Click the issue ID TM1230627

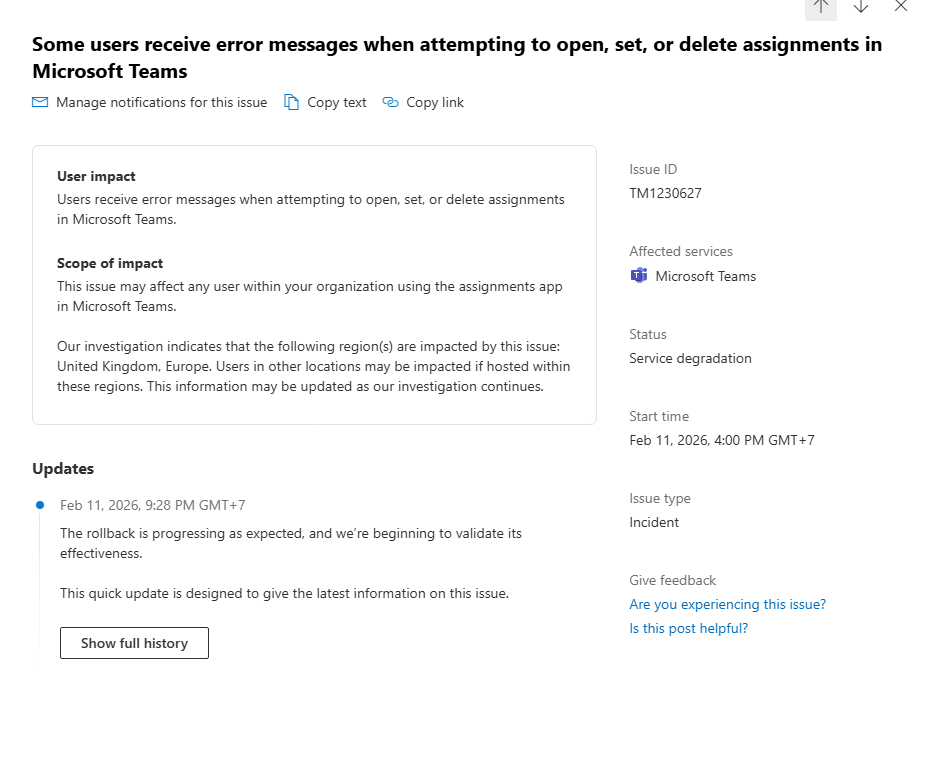click(x=665, y=193)
